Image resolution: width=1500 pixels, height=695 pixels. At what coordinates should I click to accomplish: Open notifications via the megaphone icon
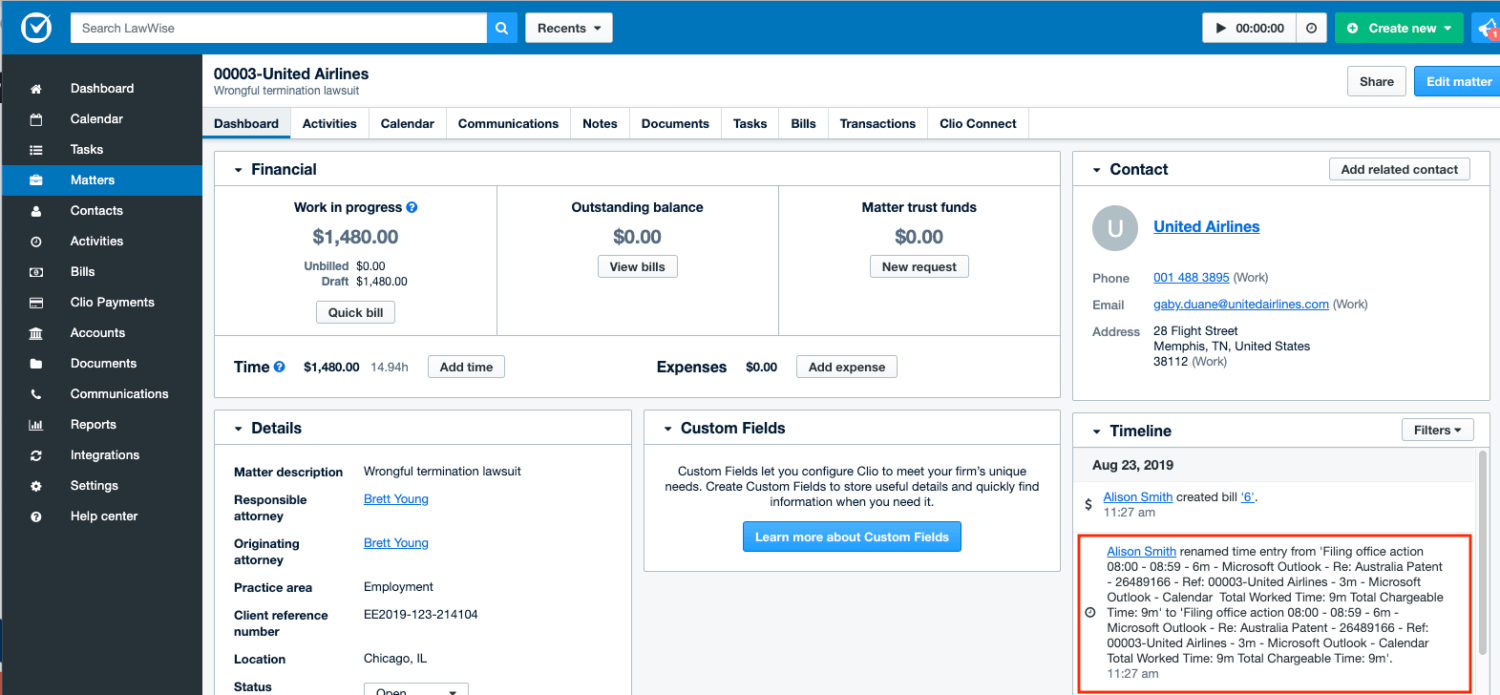[x=1487, y=27]
